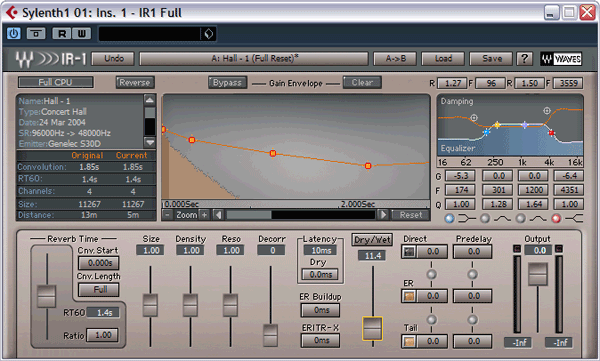The image size is (600, 361).
Task: Open the Save menu
Action: click(491, 59)
